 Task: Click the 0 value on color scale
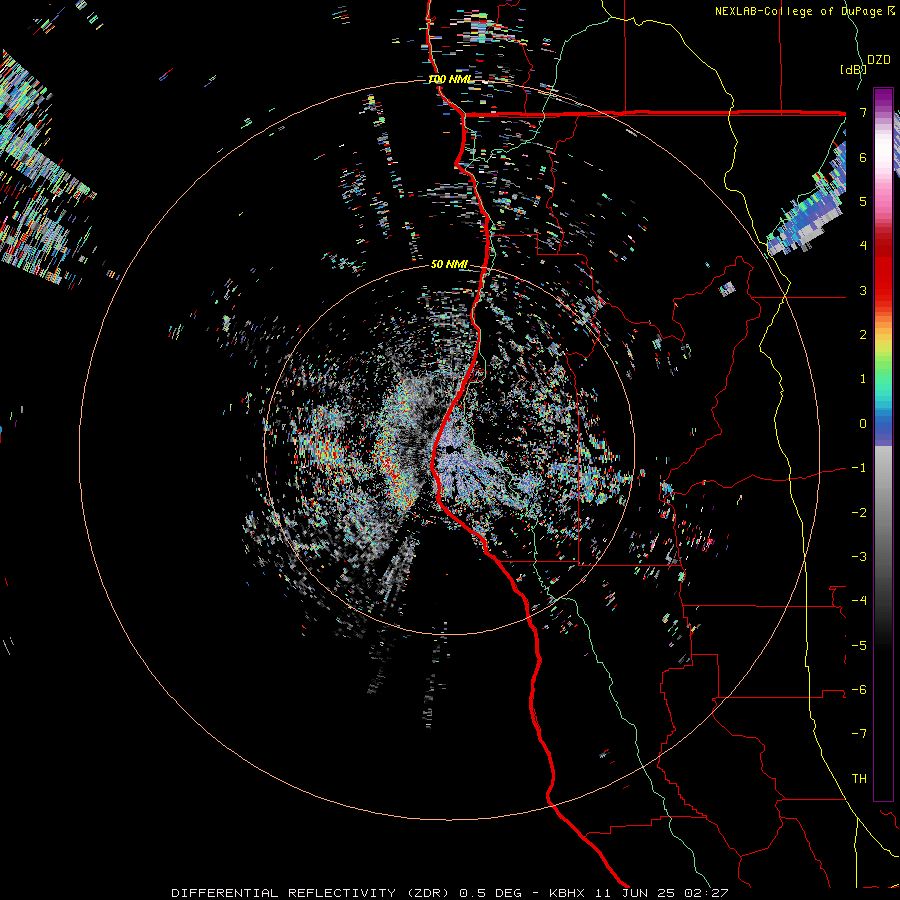click(863, 424)
